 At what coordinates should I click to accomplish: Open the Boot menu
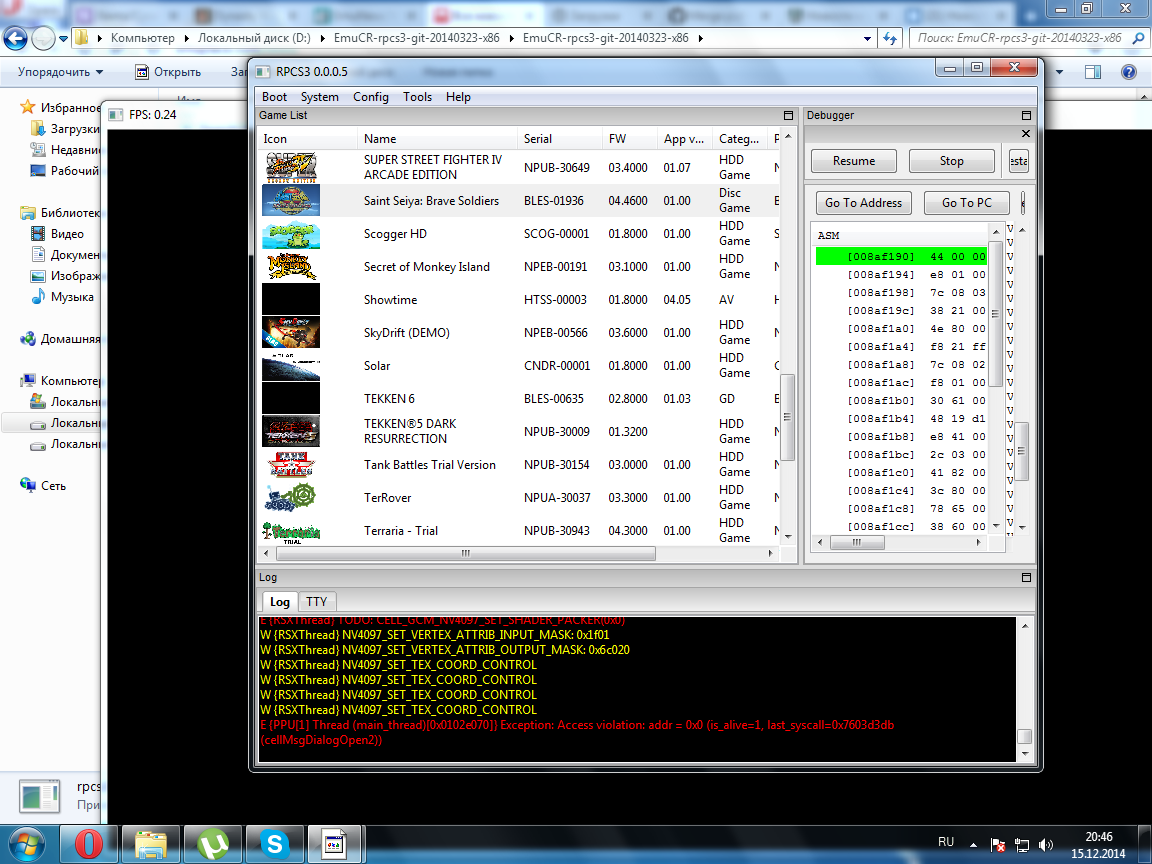274,97
